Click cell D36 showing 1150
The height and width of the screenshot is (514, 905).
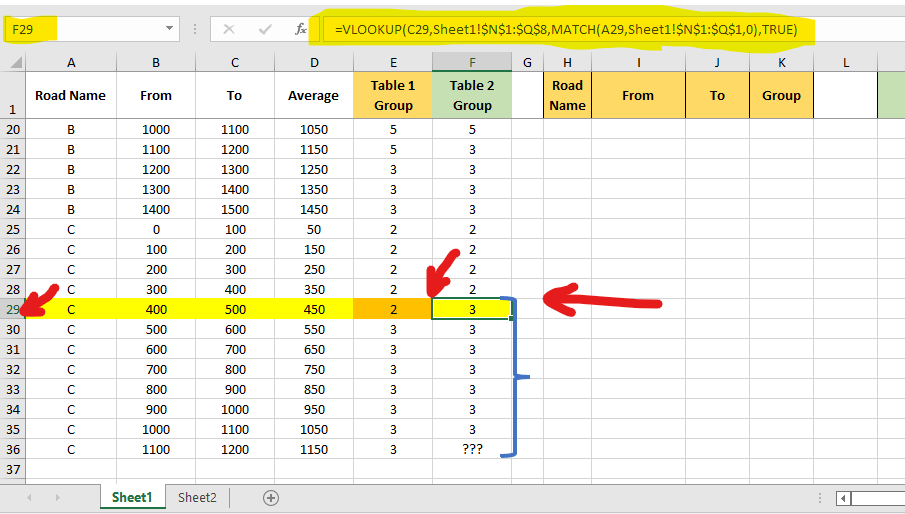(x=314, y=449)
